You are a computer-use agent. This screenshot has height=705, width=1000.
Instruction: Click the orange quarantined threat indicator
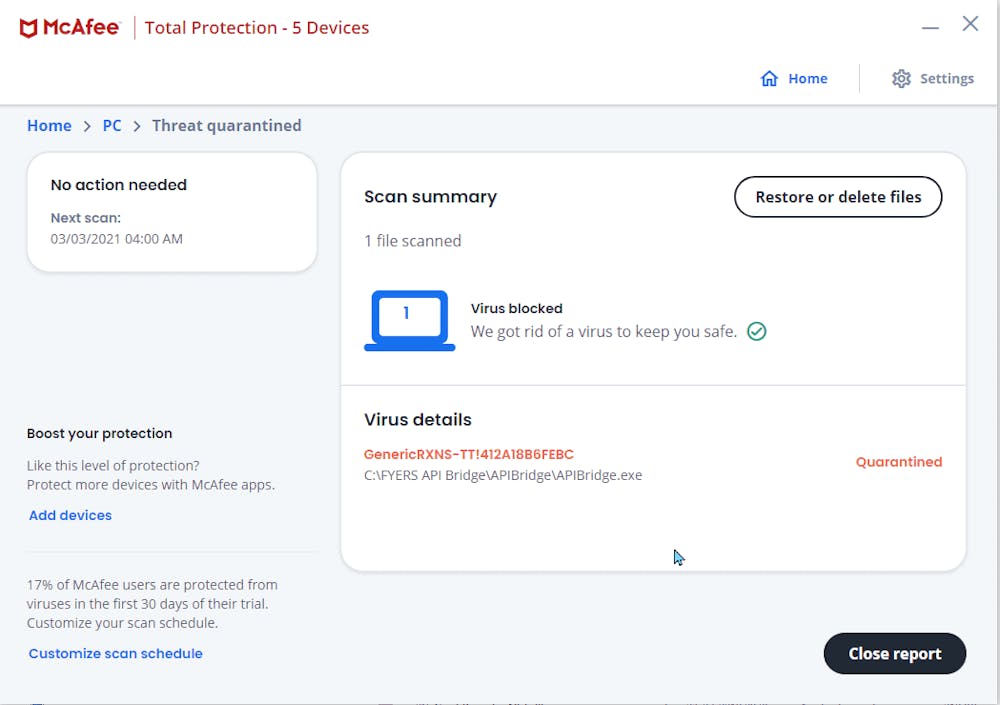(x=898, y=461)
